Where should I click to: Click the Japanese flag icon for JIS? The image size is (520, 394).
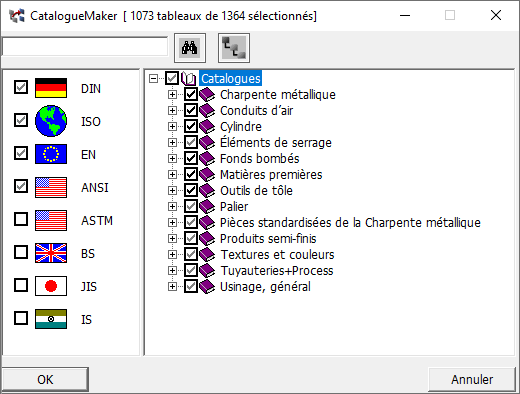pos(51,286)
